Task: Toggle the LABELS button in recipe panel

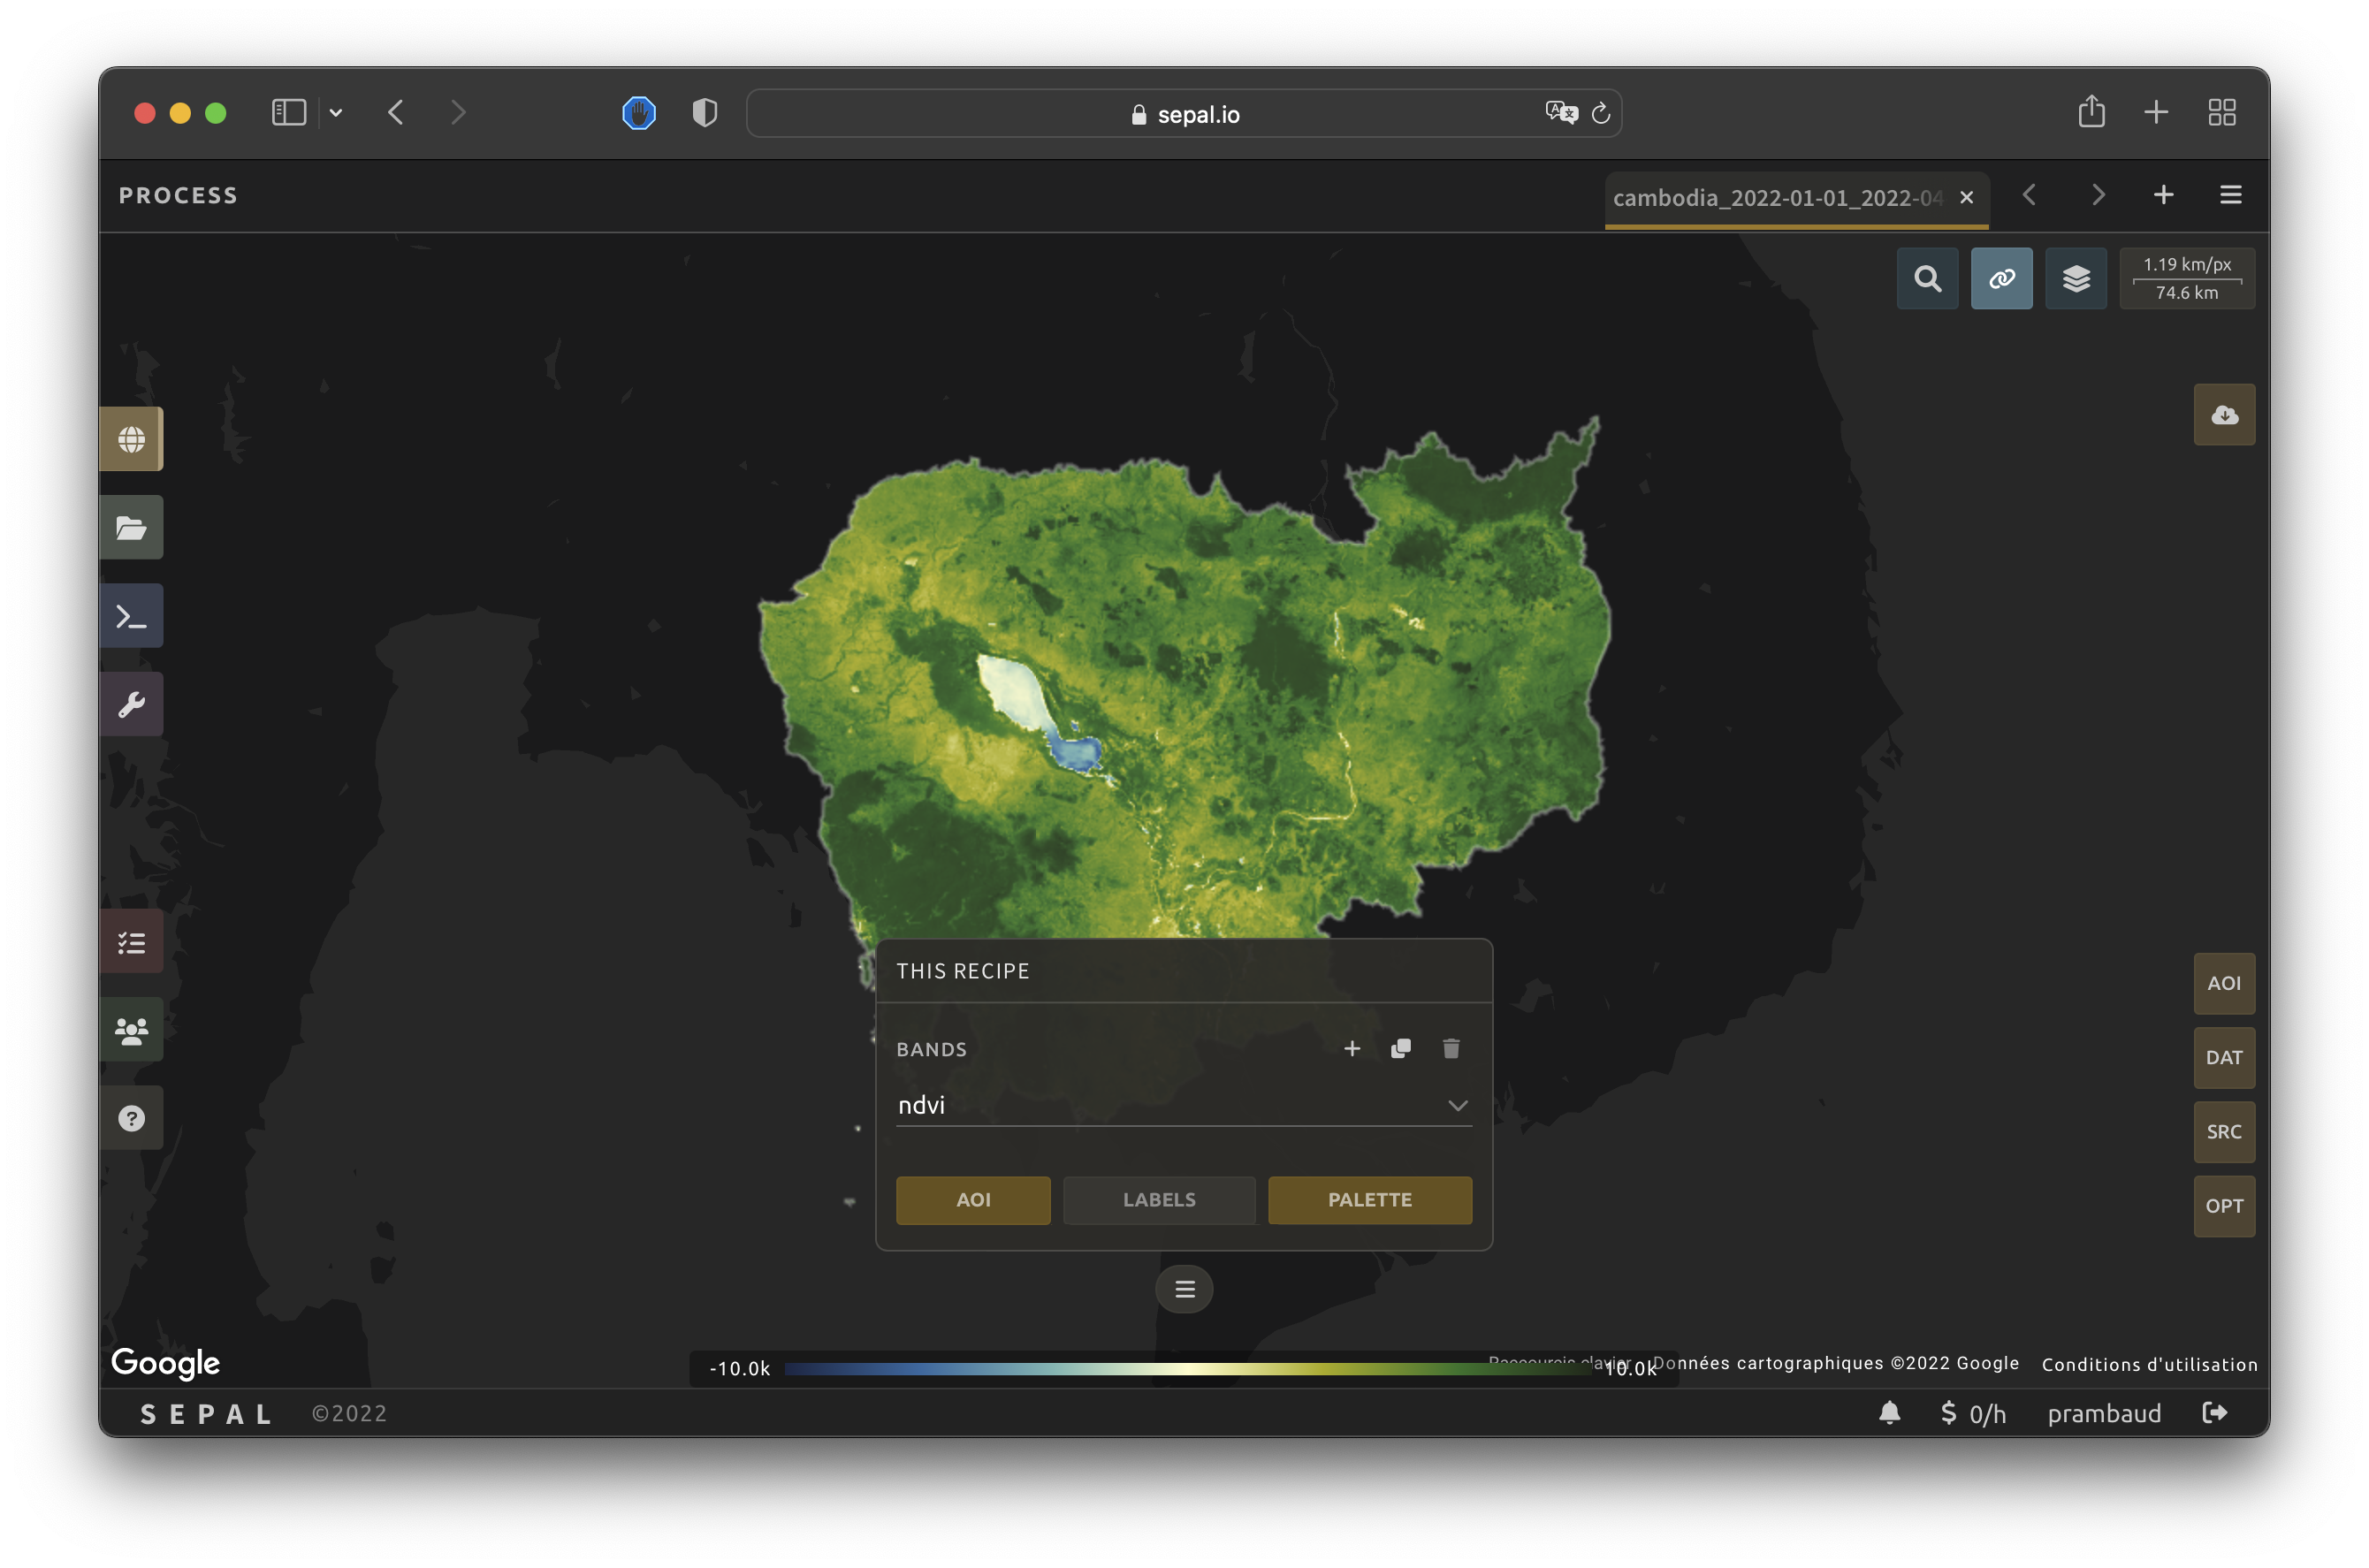Action: (1158, 1200)
